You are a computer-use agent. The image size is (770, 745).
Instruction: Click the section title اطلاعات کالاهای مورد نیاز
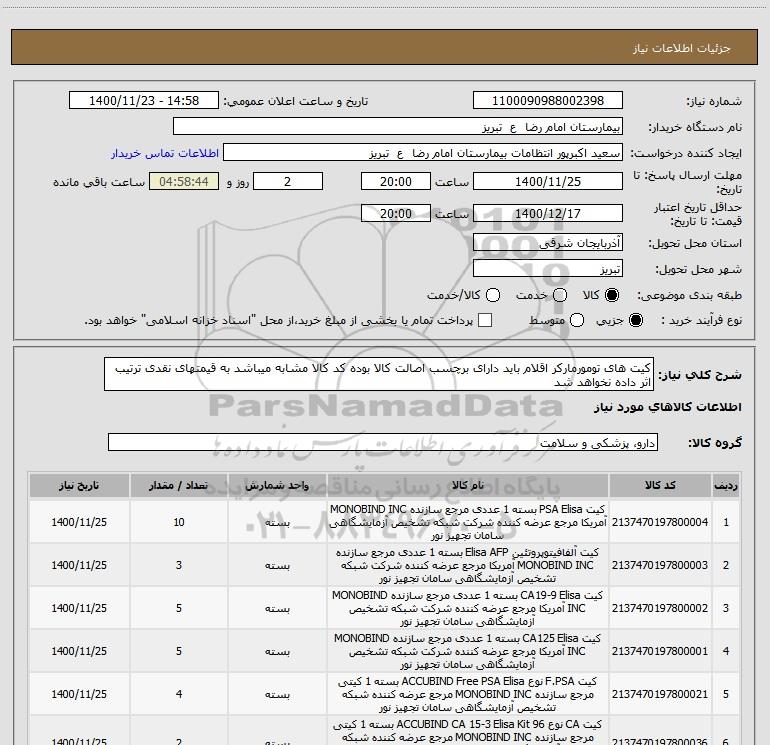point(667,407)
